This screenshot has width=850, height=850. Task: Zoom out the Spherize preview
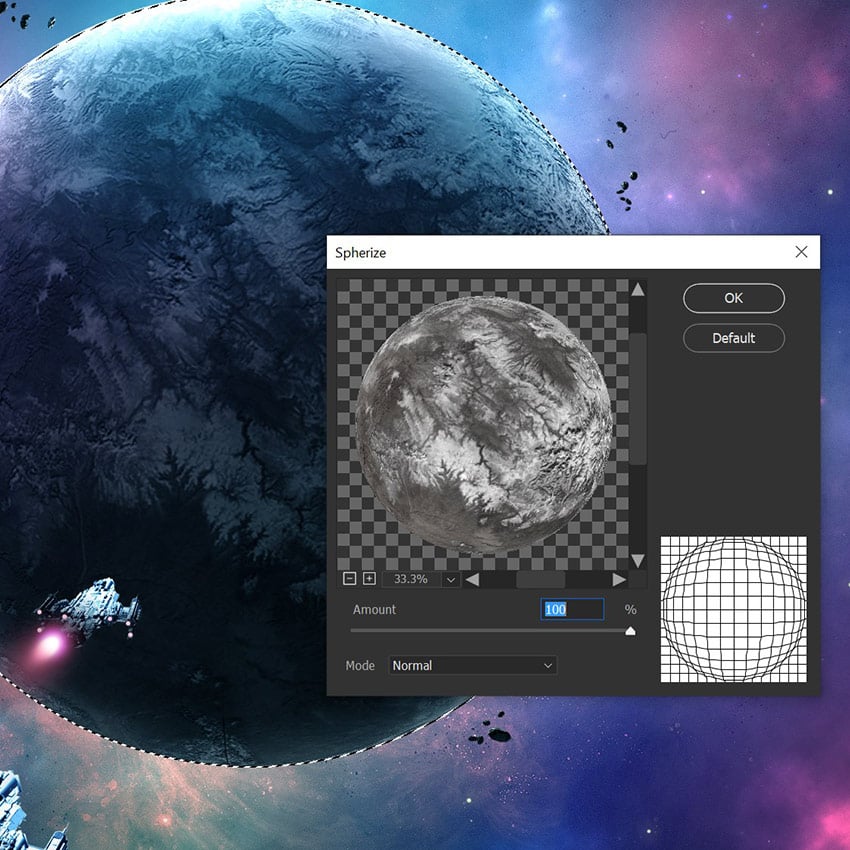(x=350, y=579)
